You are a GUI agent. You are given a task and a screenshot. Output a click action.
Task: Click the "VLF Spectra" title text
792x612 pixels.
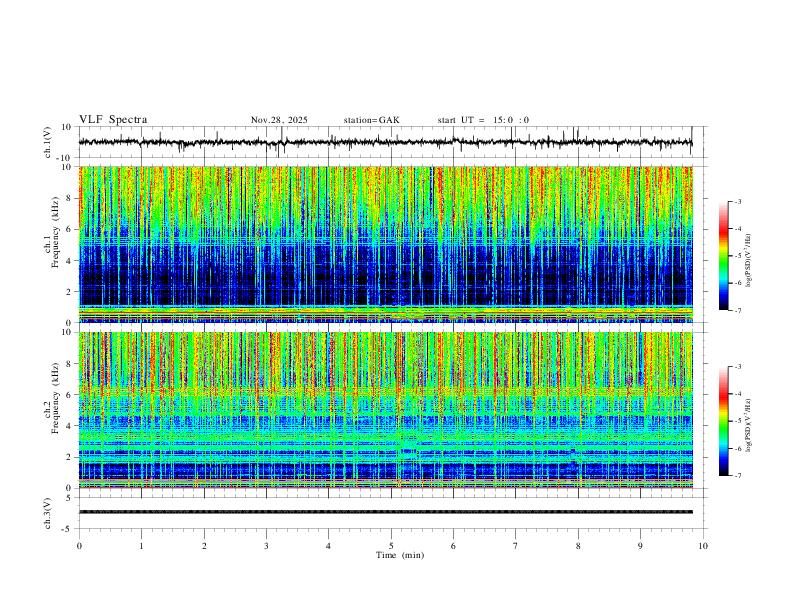[x=113, y=120]
